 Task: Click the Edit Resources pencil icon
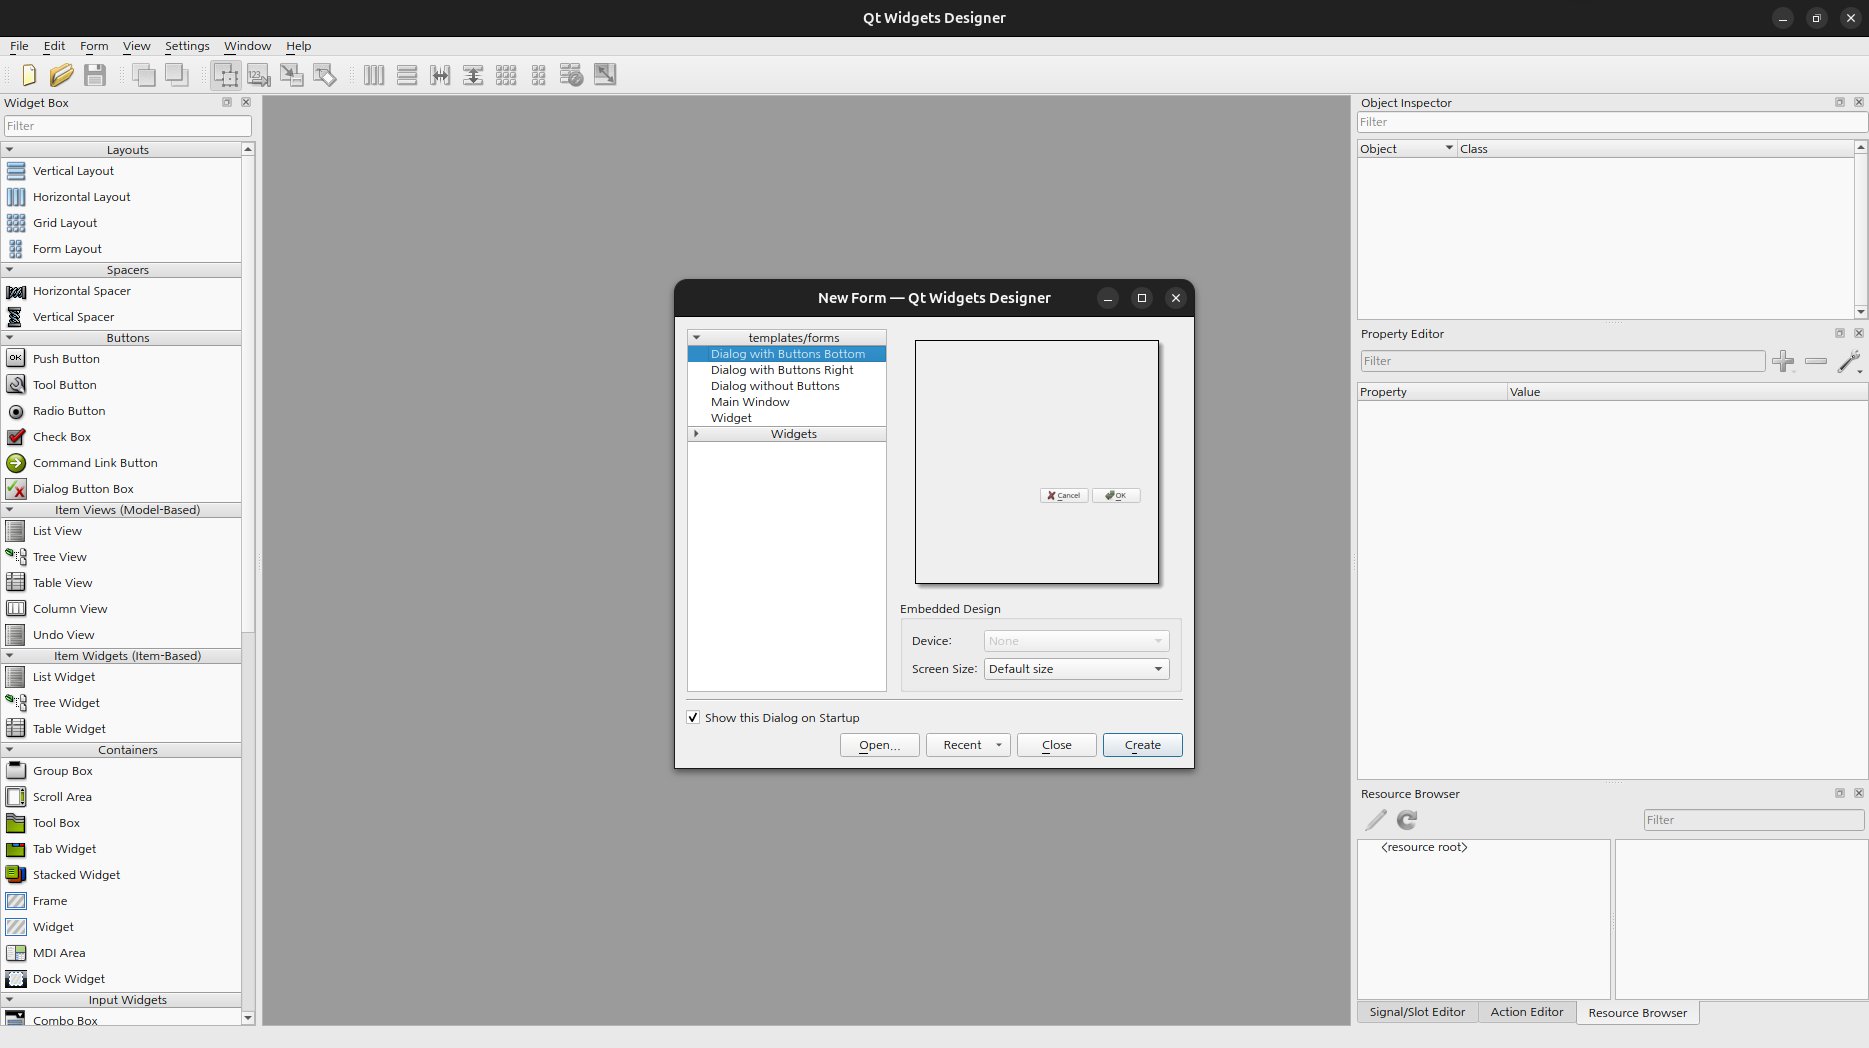coord(1376,820)
